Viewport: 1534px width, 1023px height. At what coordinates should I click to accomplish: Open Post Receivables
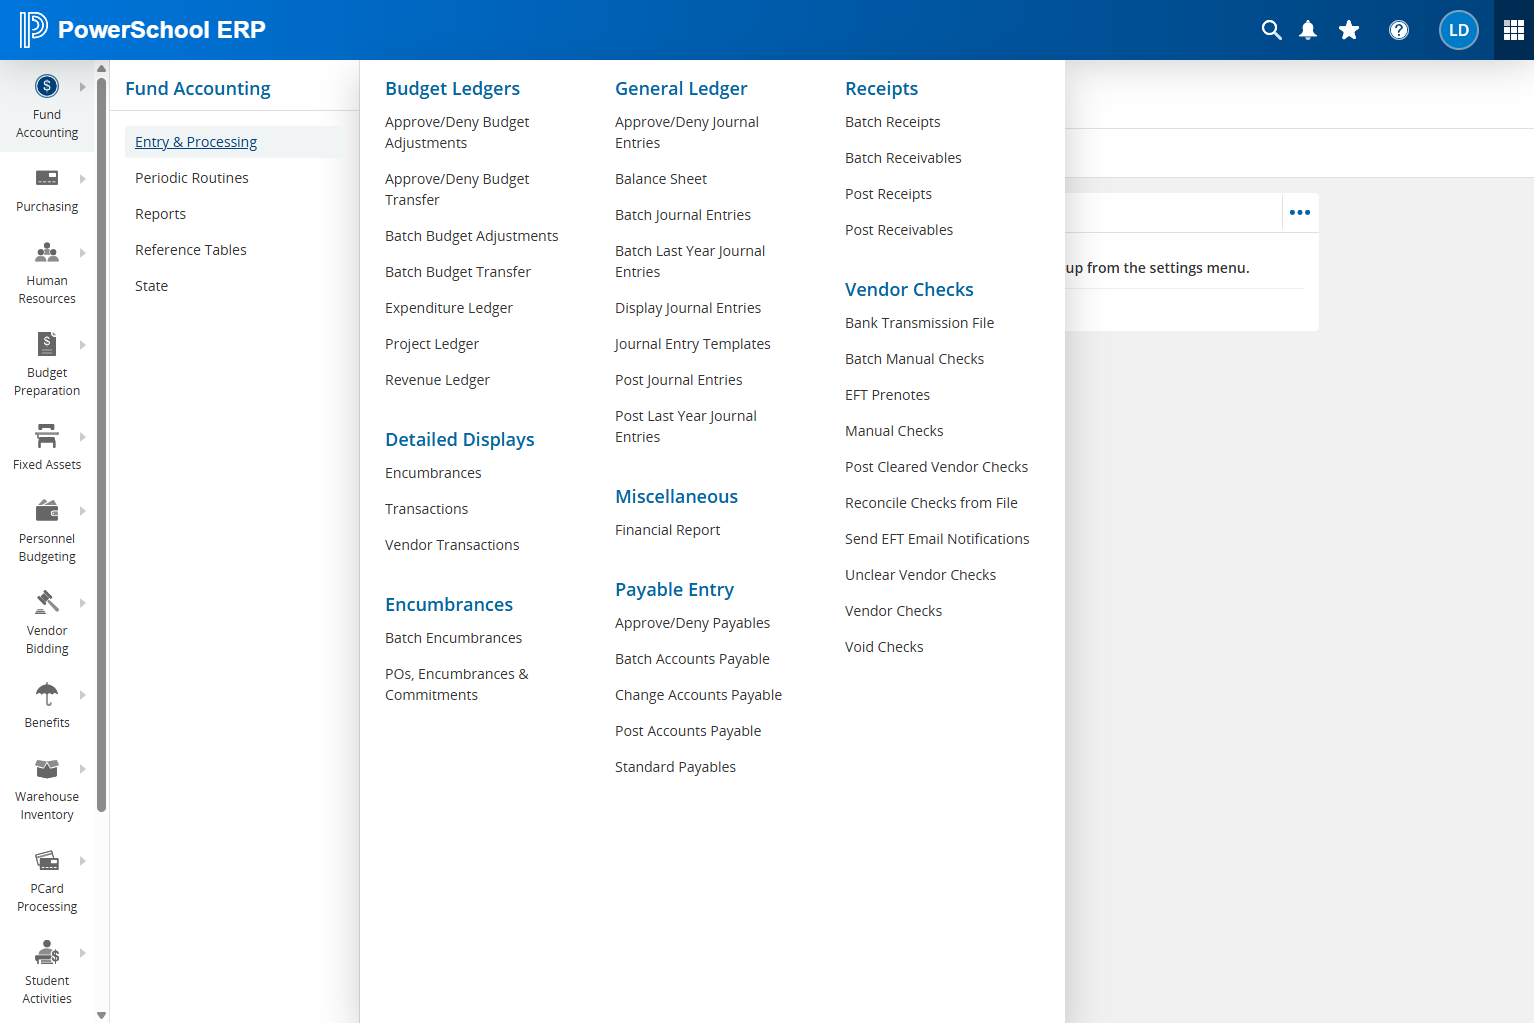click(x=899, y=230)
